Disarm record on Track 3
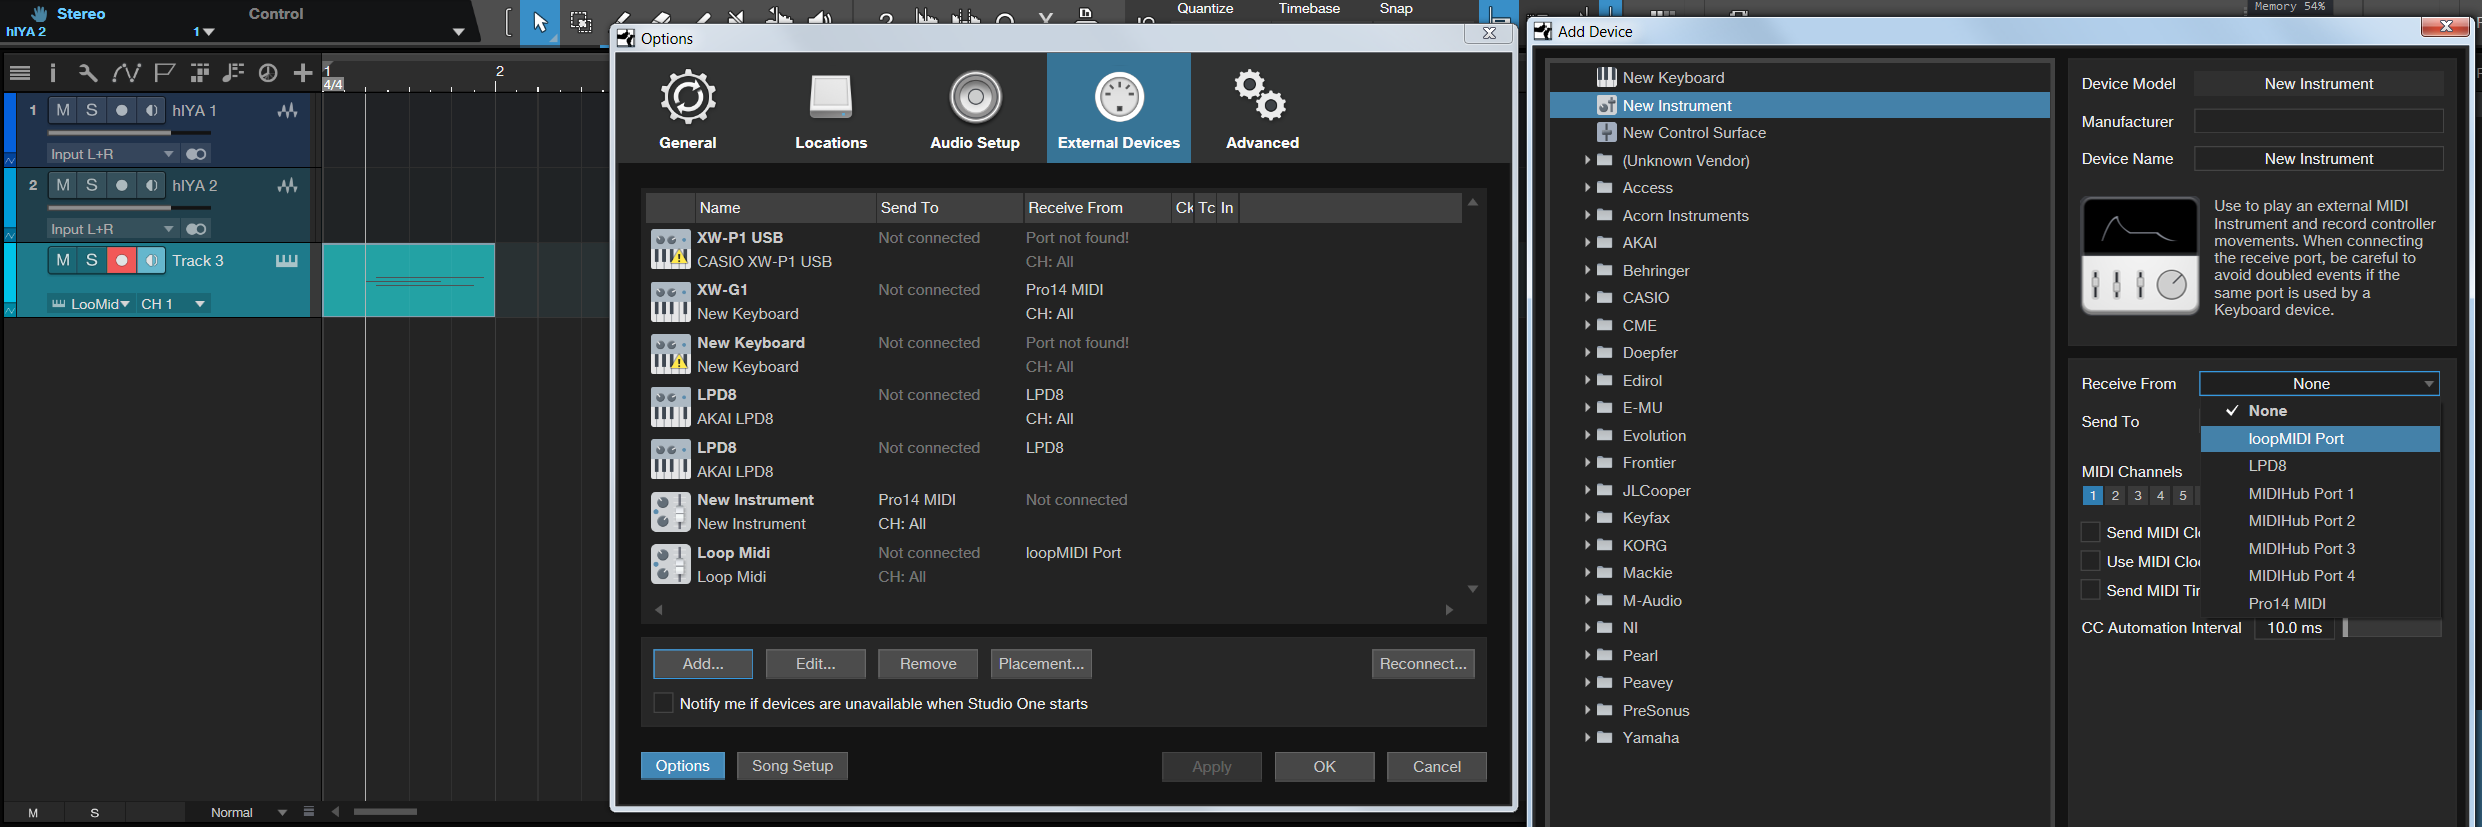The image size is (2482, 827). point(122,260)
